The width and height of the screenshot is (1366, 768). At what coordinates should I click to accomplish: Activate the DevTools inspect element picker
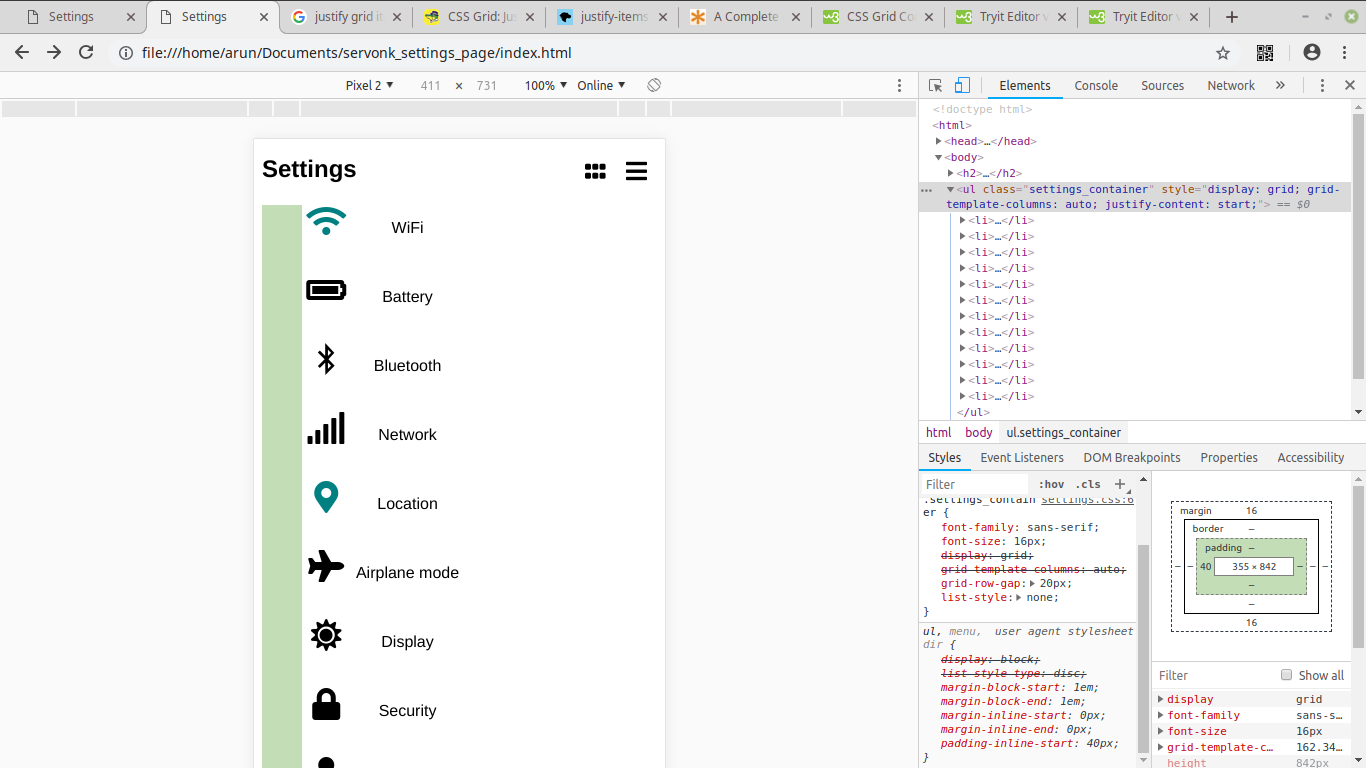click(x=936, y=86)
